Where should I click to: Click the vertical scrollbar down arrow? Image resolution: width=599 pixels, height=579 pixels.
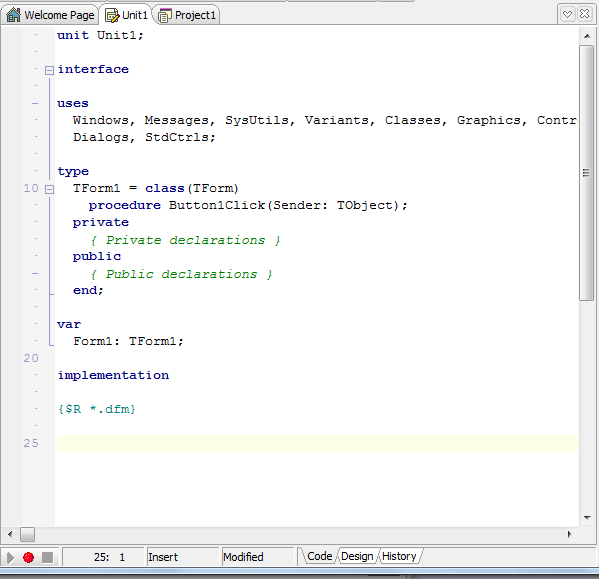point(587,518)
